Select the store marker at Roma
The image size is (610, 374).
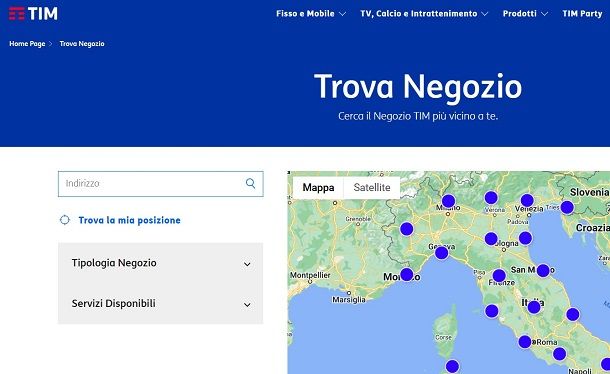525,342
